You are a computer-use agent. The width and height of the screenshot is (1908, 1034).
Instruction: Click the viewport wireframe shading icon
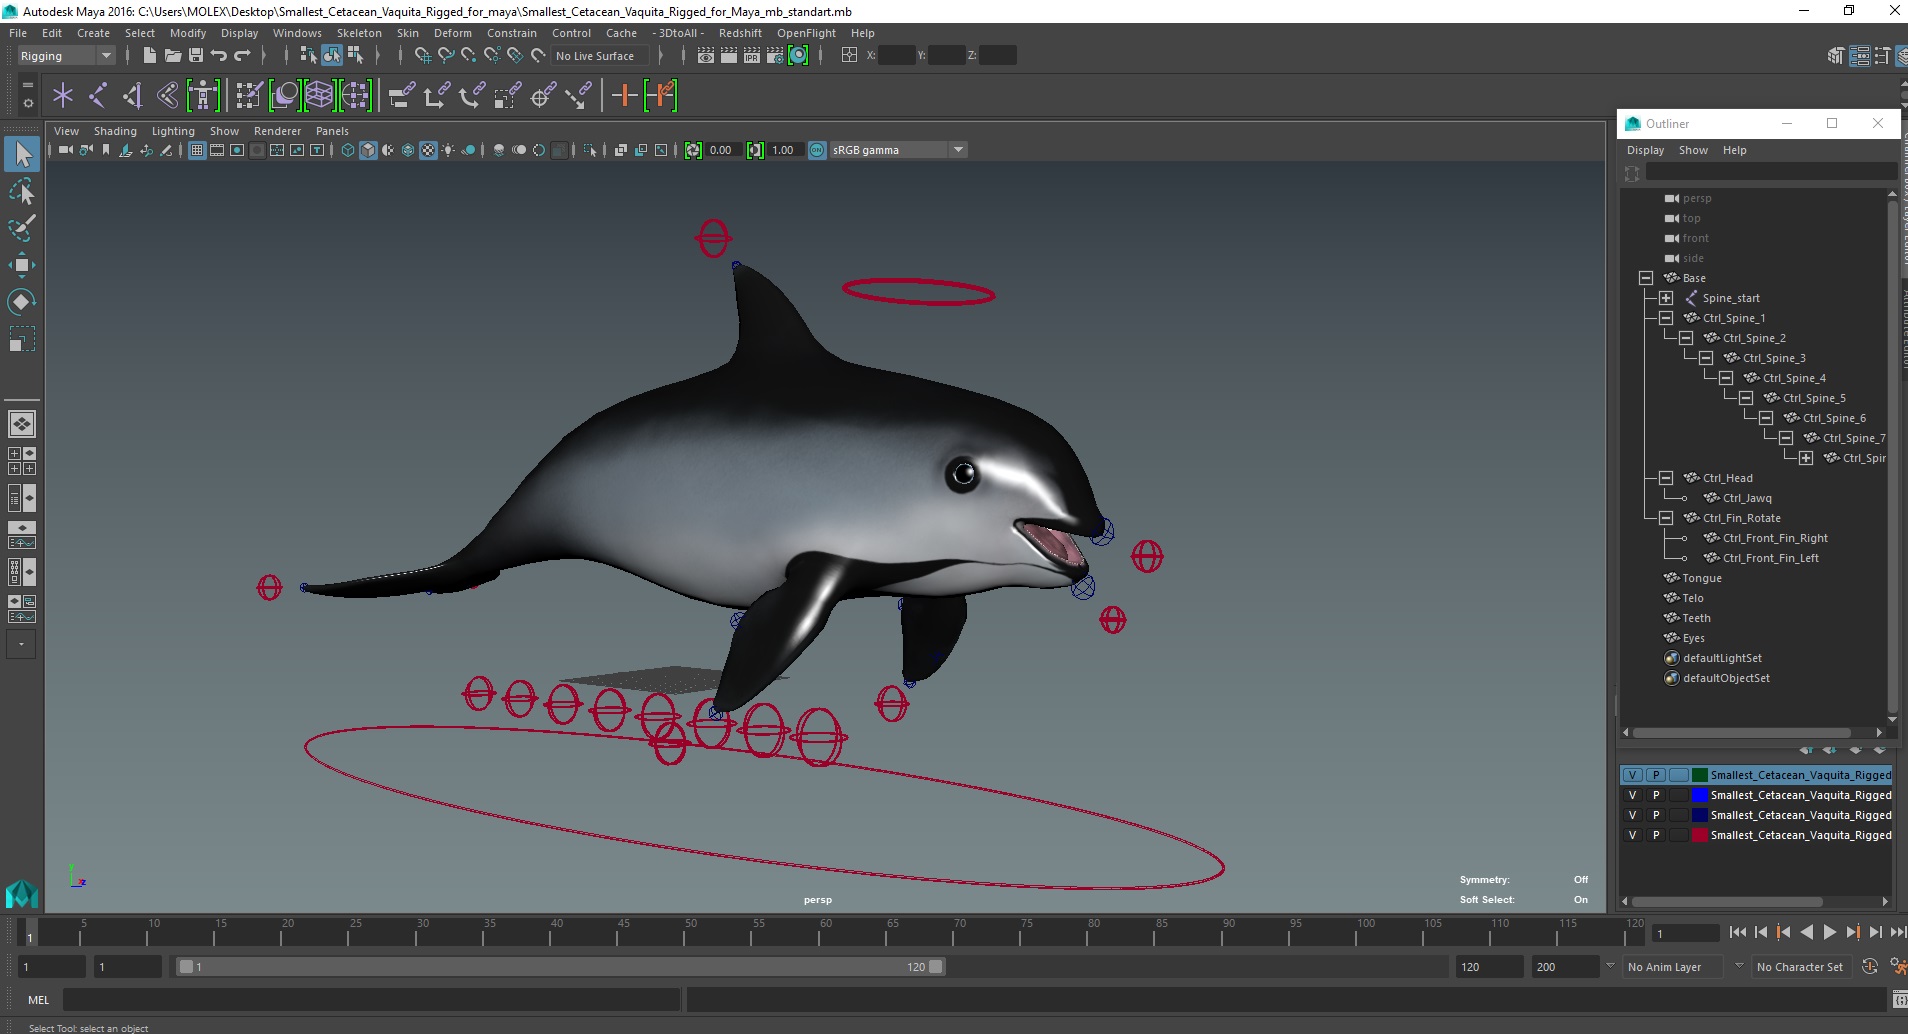[x=348, y=150]
